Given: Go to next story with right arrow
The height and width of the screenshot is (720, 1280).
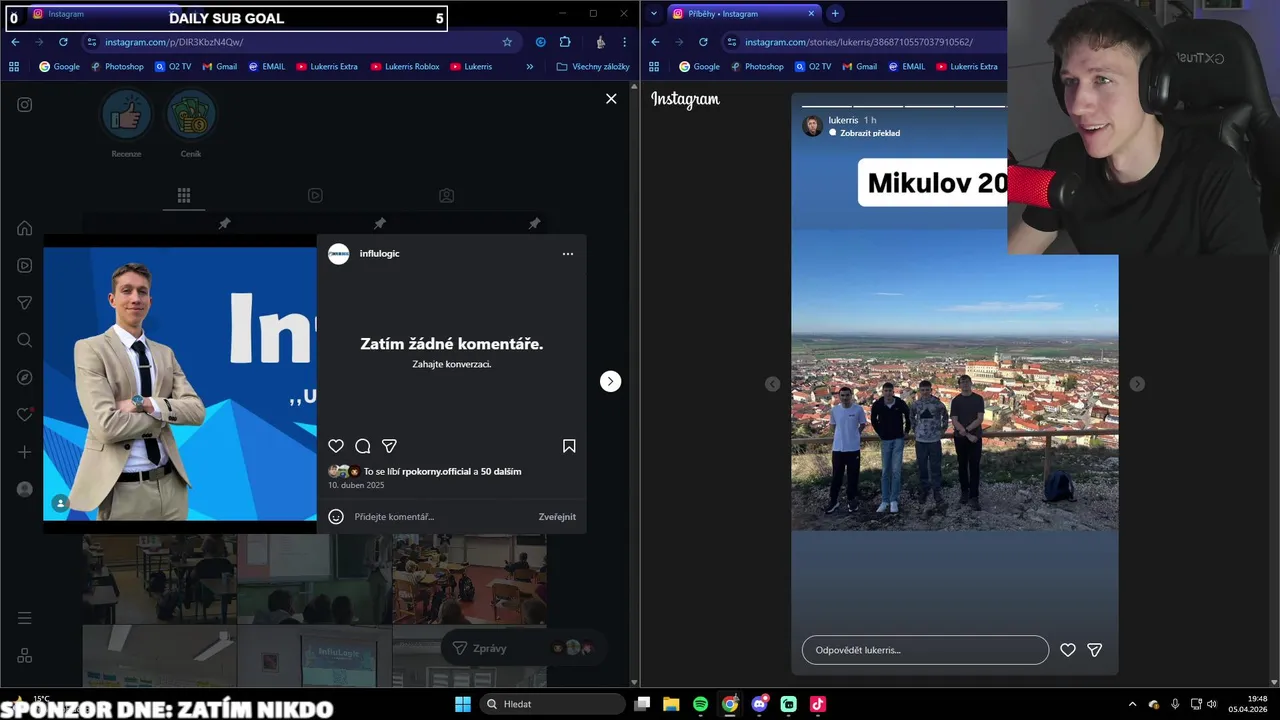Looking at the screenshot, I should [1137, 384].
